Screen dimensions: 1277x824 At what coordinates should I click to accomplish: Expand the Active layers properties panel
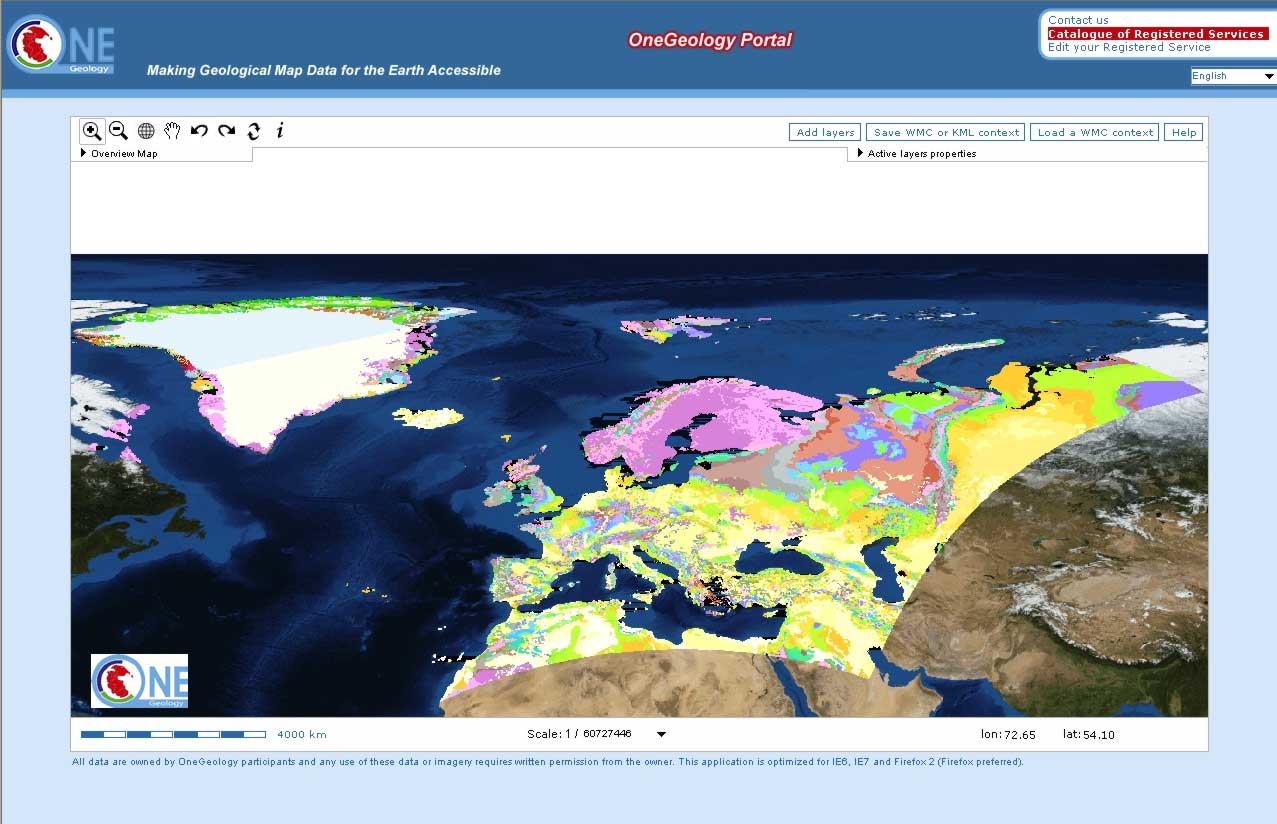point(917,154)
